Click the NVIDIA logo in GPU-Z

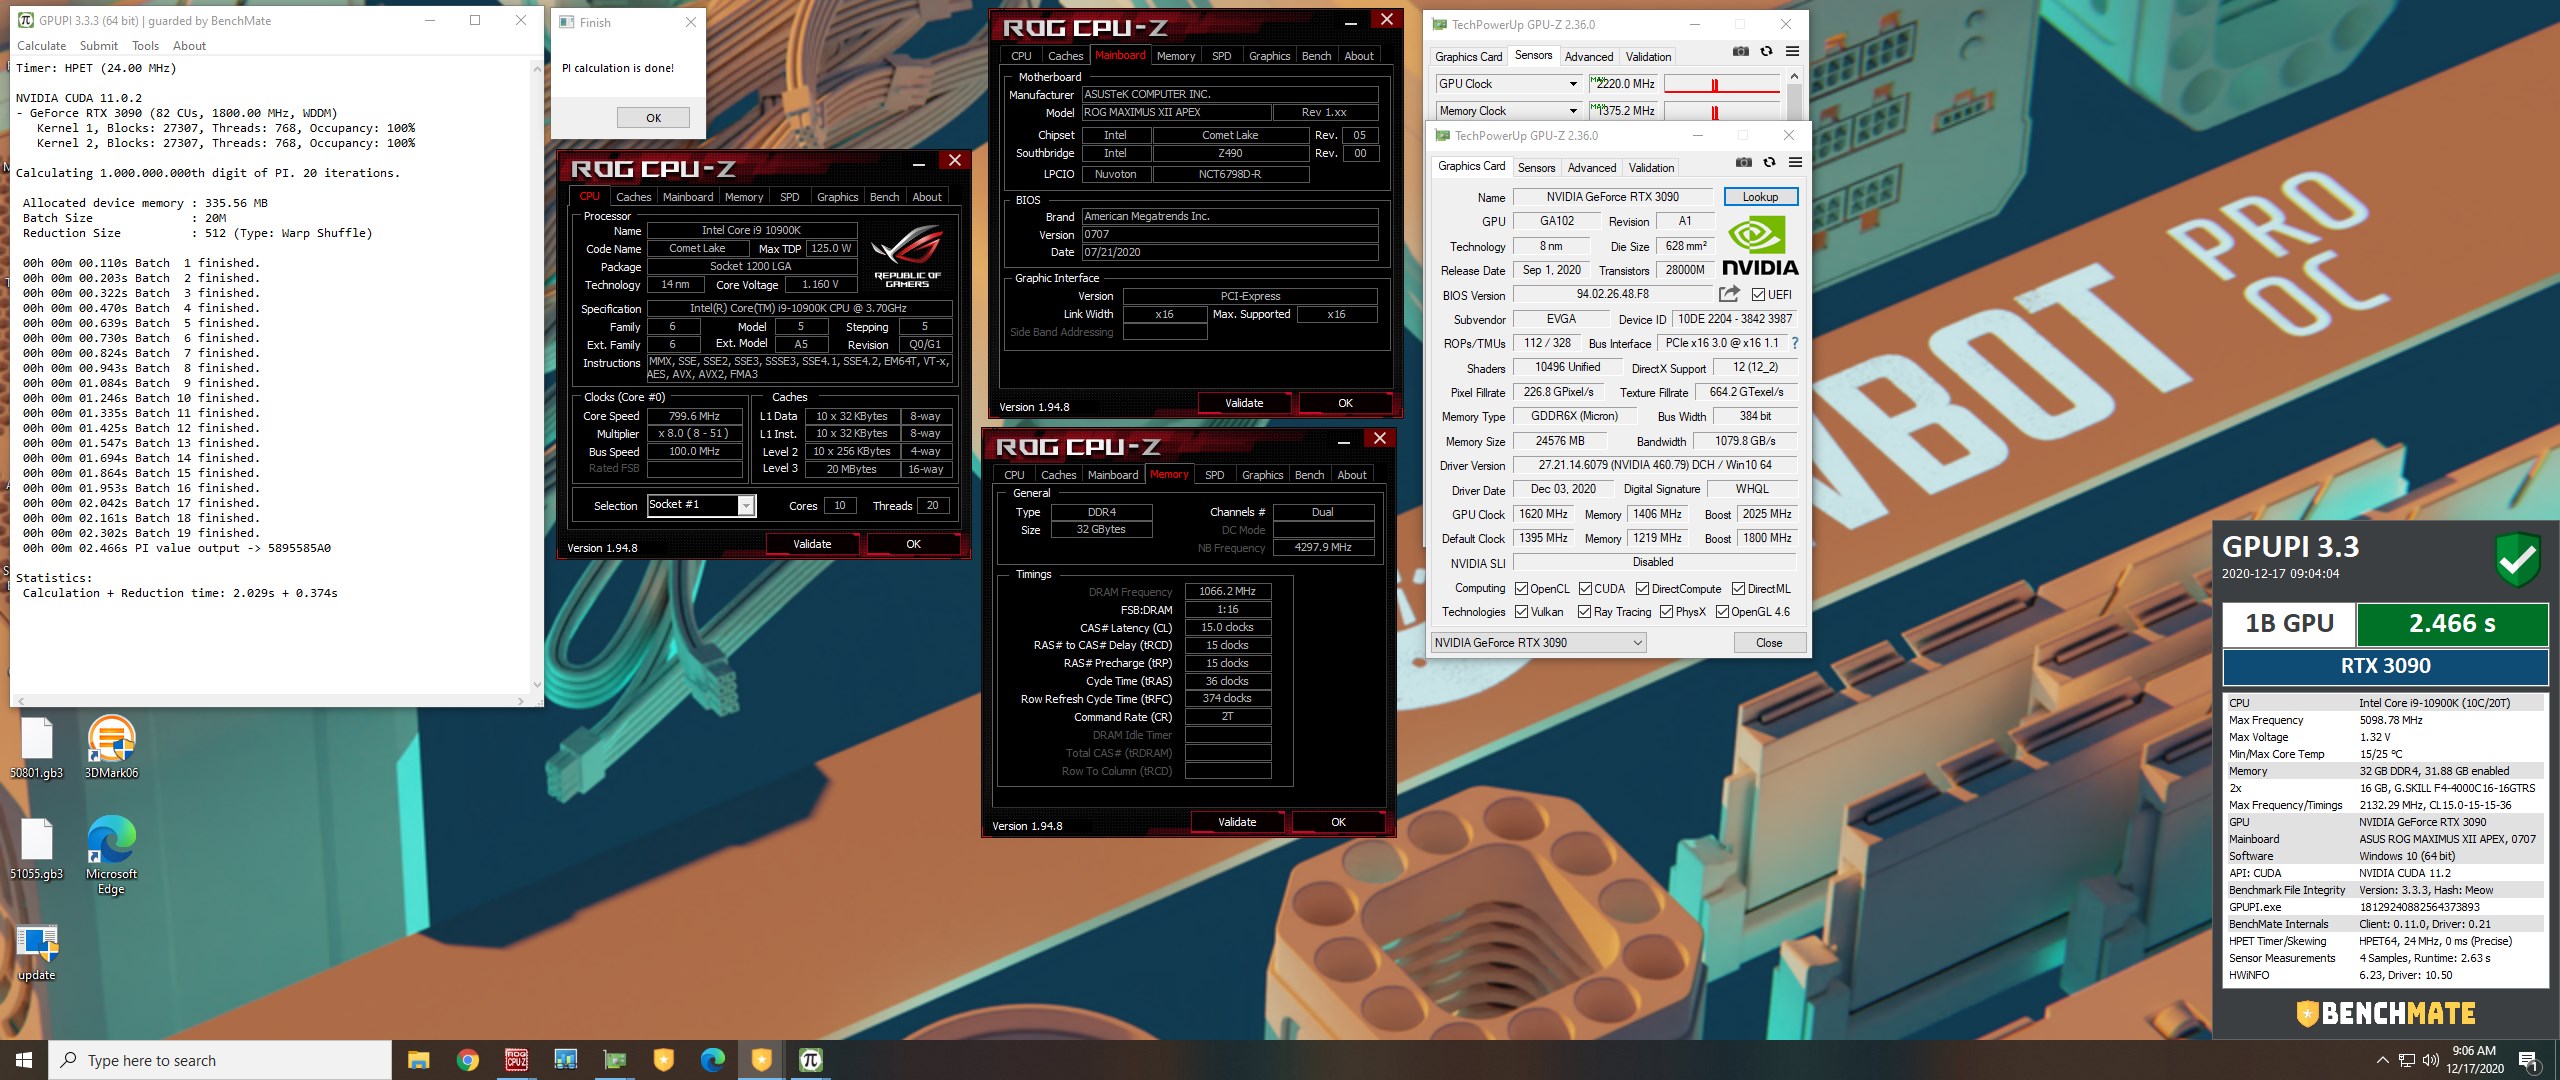click(1760, 246)
